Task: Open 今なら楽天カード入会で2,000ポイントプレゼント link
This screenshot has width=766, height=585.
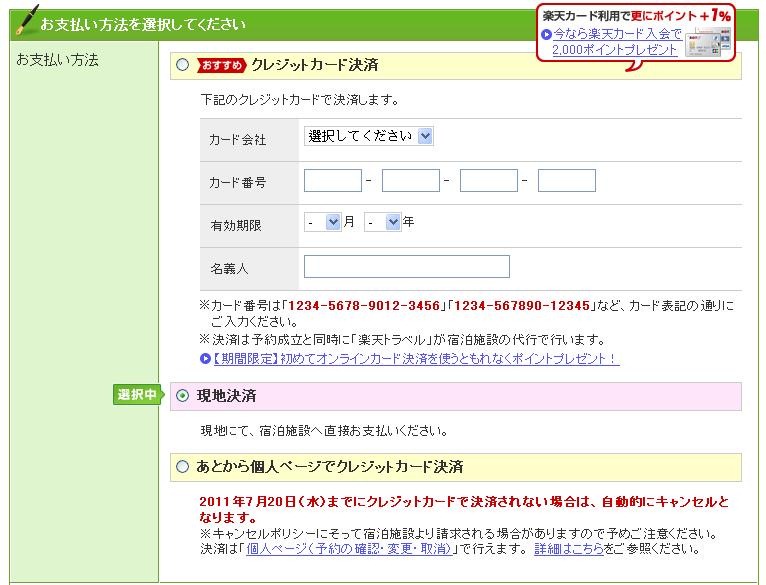Action: click(x=616, y=42)
